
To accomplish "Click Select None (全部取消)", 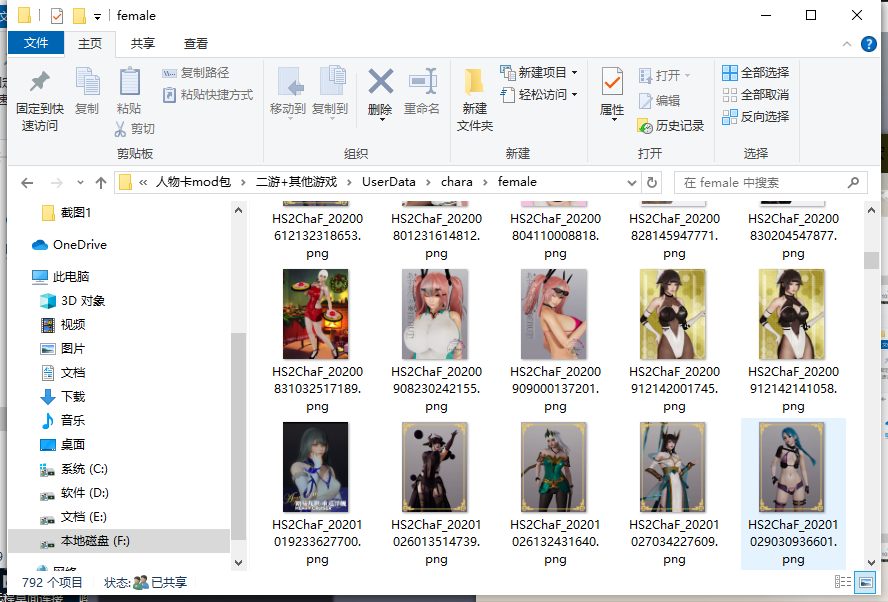I will 755,95.
